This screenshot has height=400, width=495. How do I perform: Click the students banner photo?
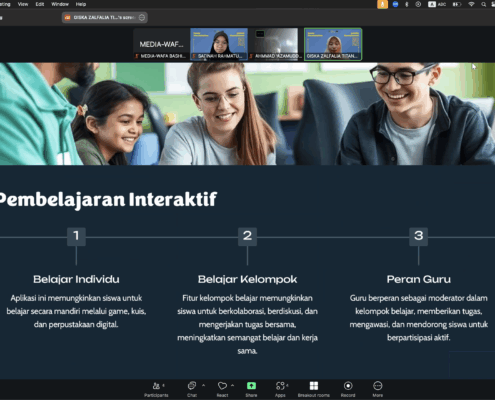(x=247, y=114)
